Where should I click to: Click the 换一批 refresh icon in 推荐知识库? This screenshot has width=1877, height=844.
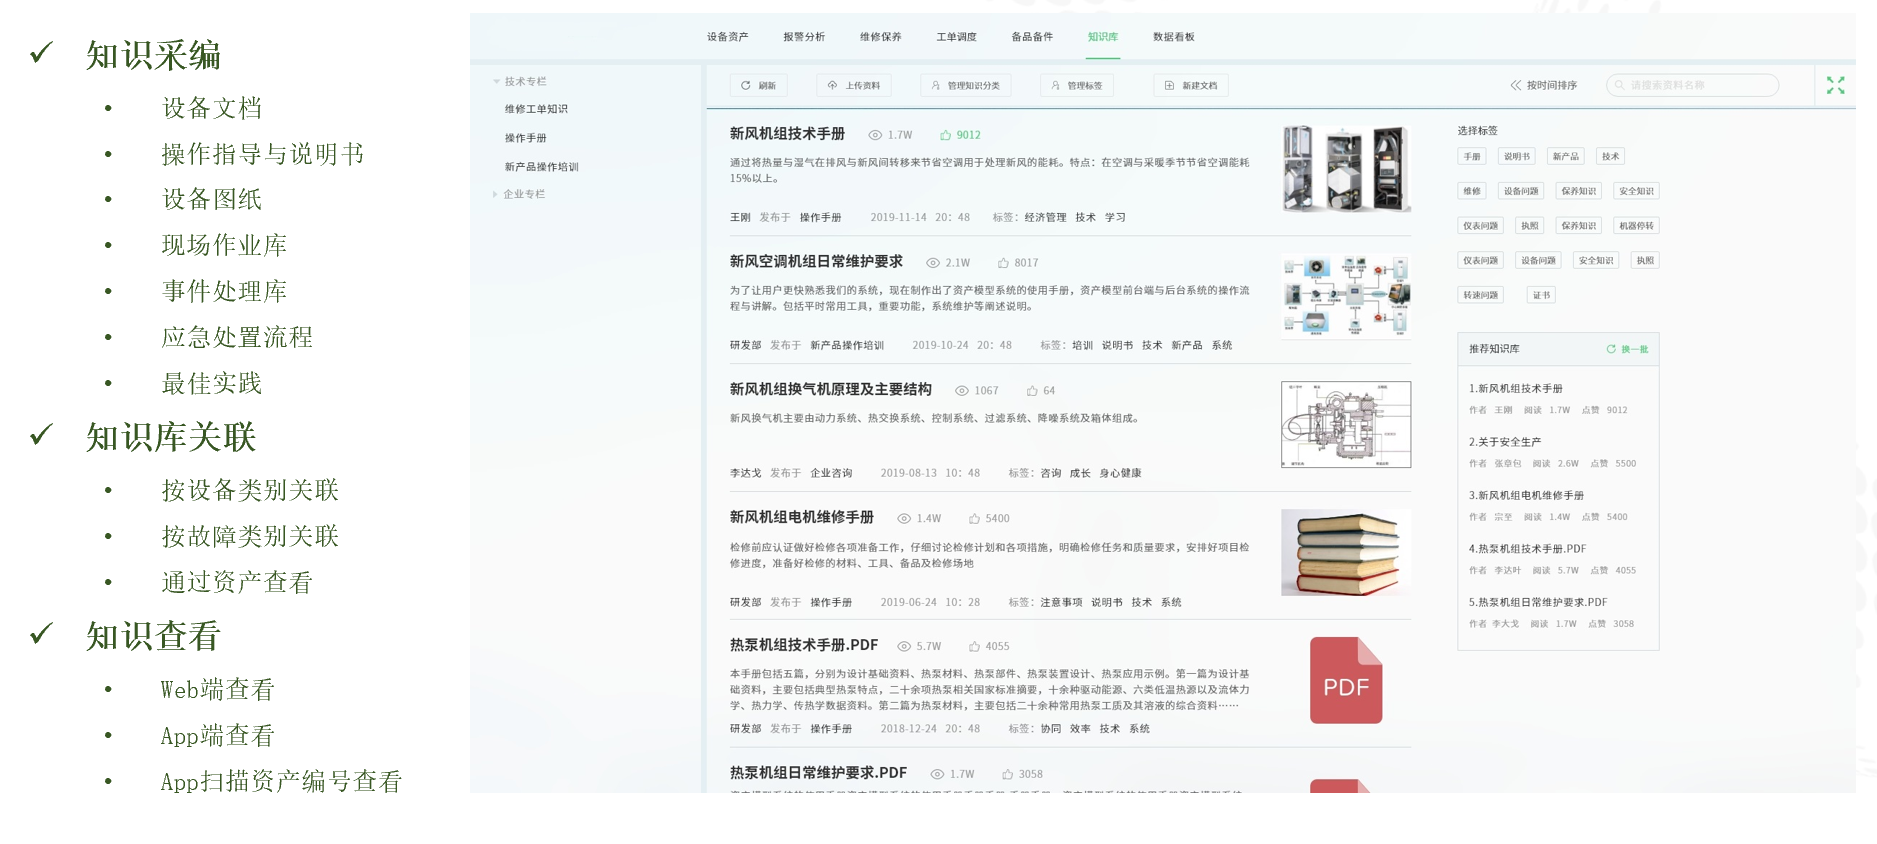click(x=1611, y=349)
